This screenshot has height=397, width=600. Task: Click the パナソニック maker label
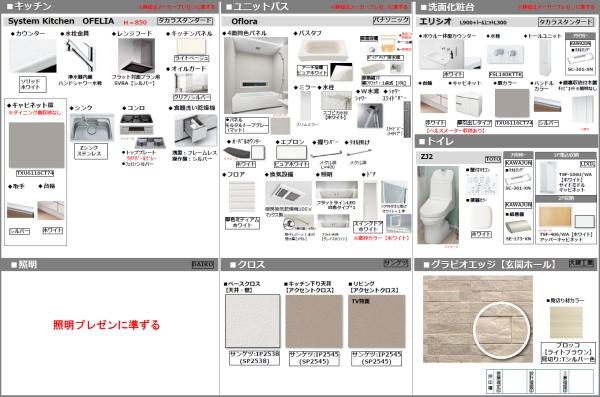pyautogui.click(x=391, y=20)
